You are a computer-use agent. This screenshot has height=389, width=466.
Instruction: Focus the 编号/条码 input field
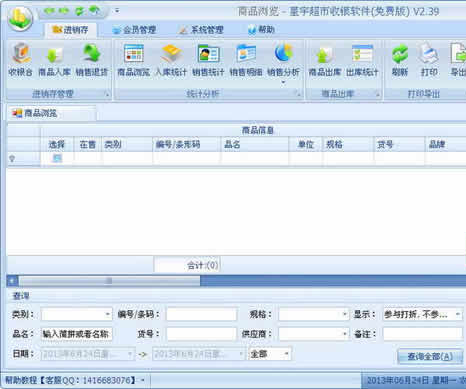pos(202,314)
